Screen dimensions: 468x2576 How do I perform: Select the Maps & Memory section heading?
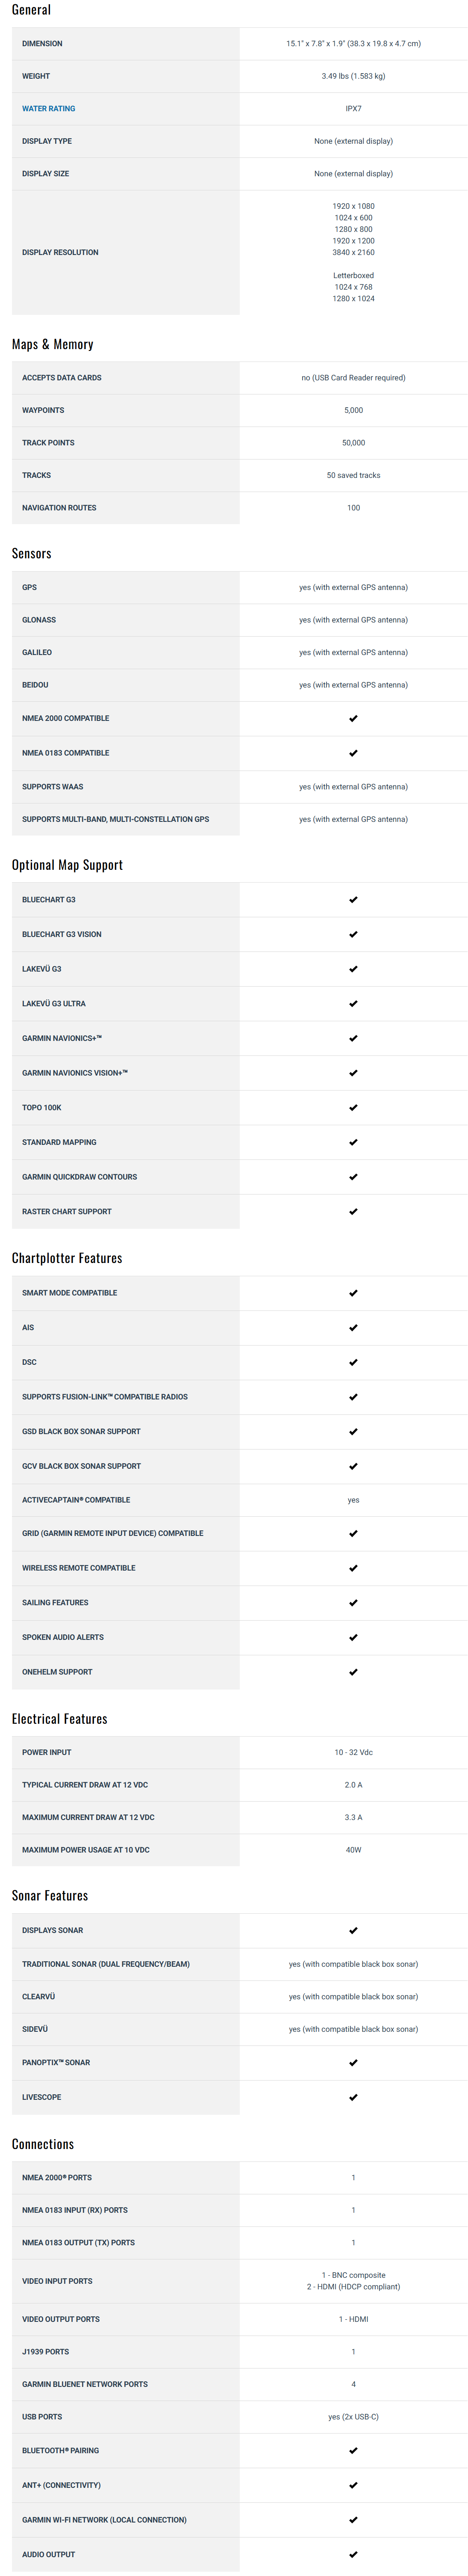pos(53,344)
